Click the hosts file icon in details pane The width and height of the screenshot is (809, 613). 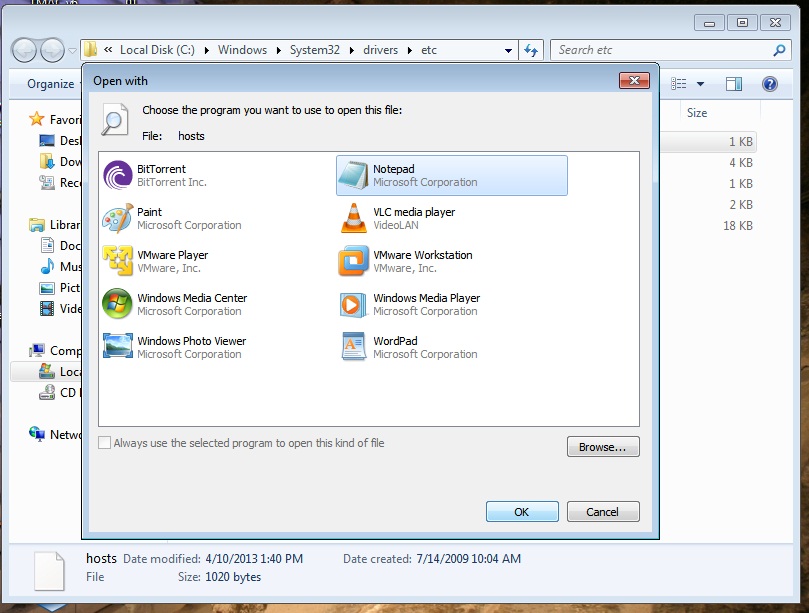(50, 571)
